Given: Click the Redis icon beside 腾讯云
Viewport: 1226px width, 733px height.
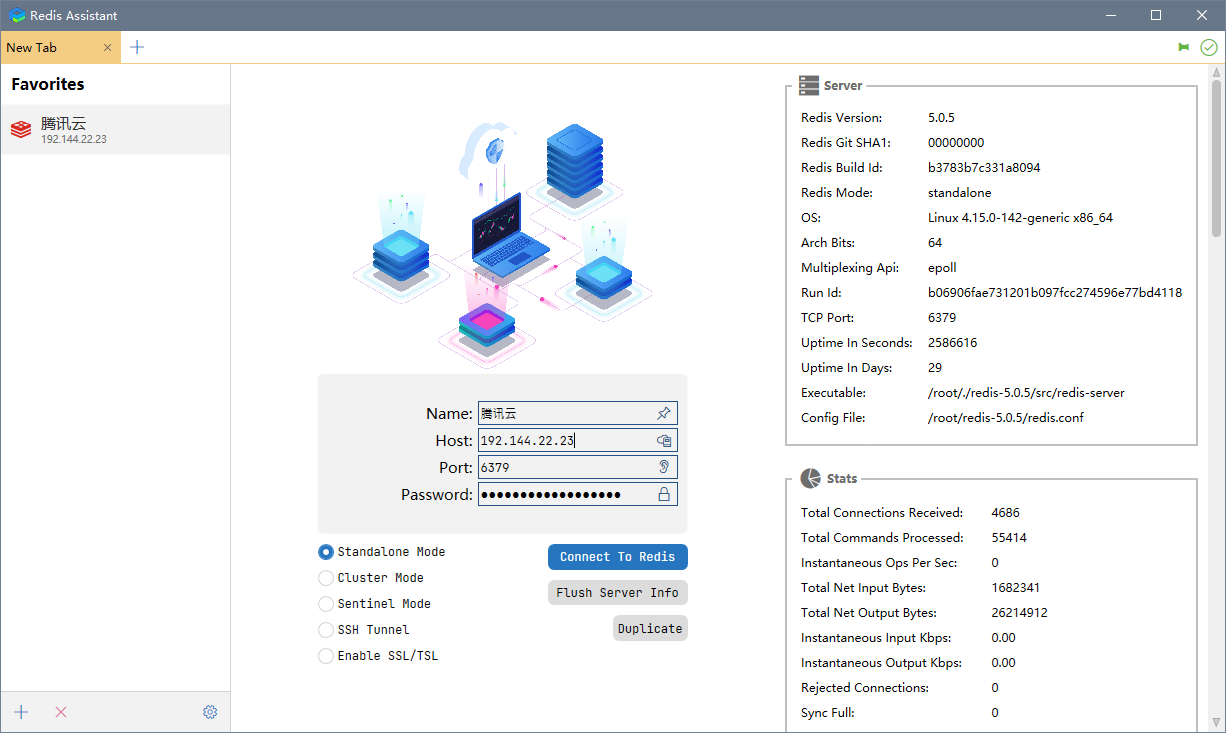Looking at the screenshot, I should (21, 130).
